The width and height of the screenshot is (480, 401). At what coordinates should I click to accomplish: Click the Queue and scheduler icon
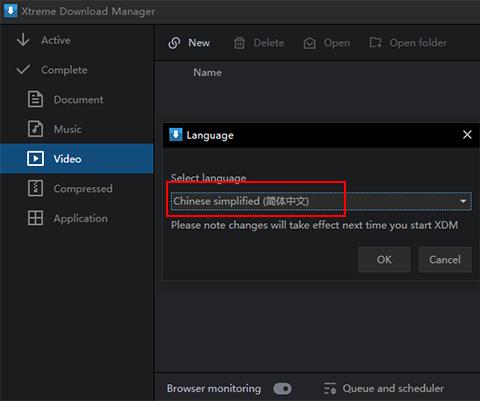(x=330, y=388)
